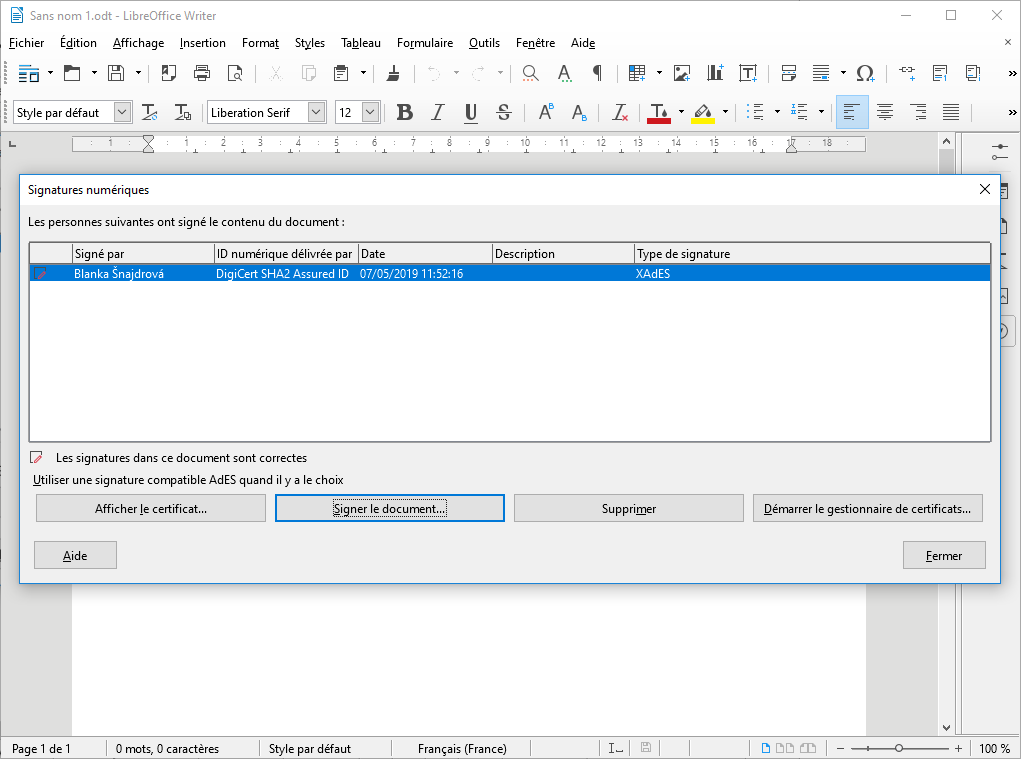Click the Save diskette icon

116,73
